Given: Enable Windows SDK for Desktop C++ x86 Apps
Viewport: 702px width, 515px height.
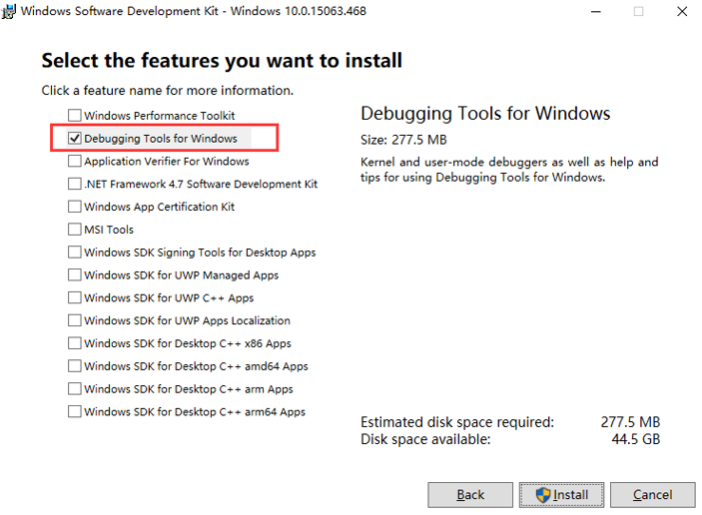Looking at the screenshot, I should [x=75, y=343].
